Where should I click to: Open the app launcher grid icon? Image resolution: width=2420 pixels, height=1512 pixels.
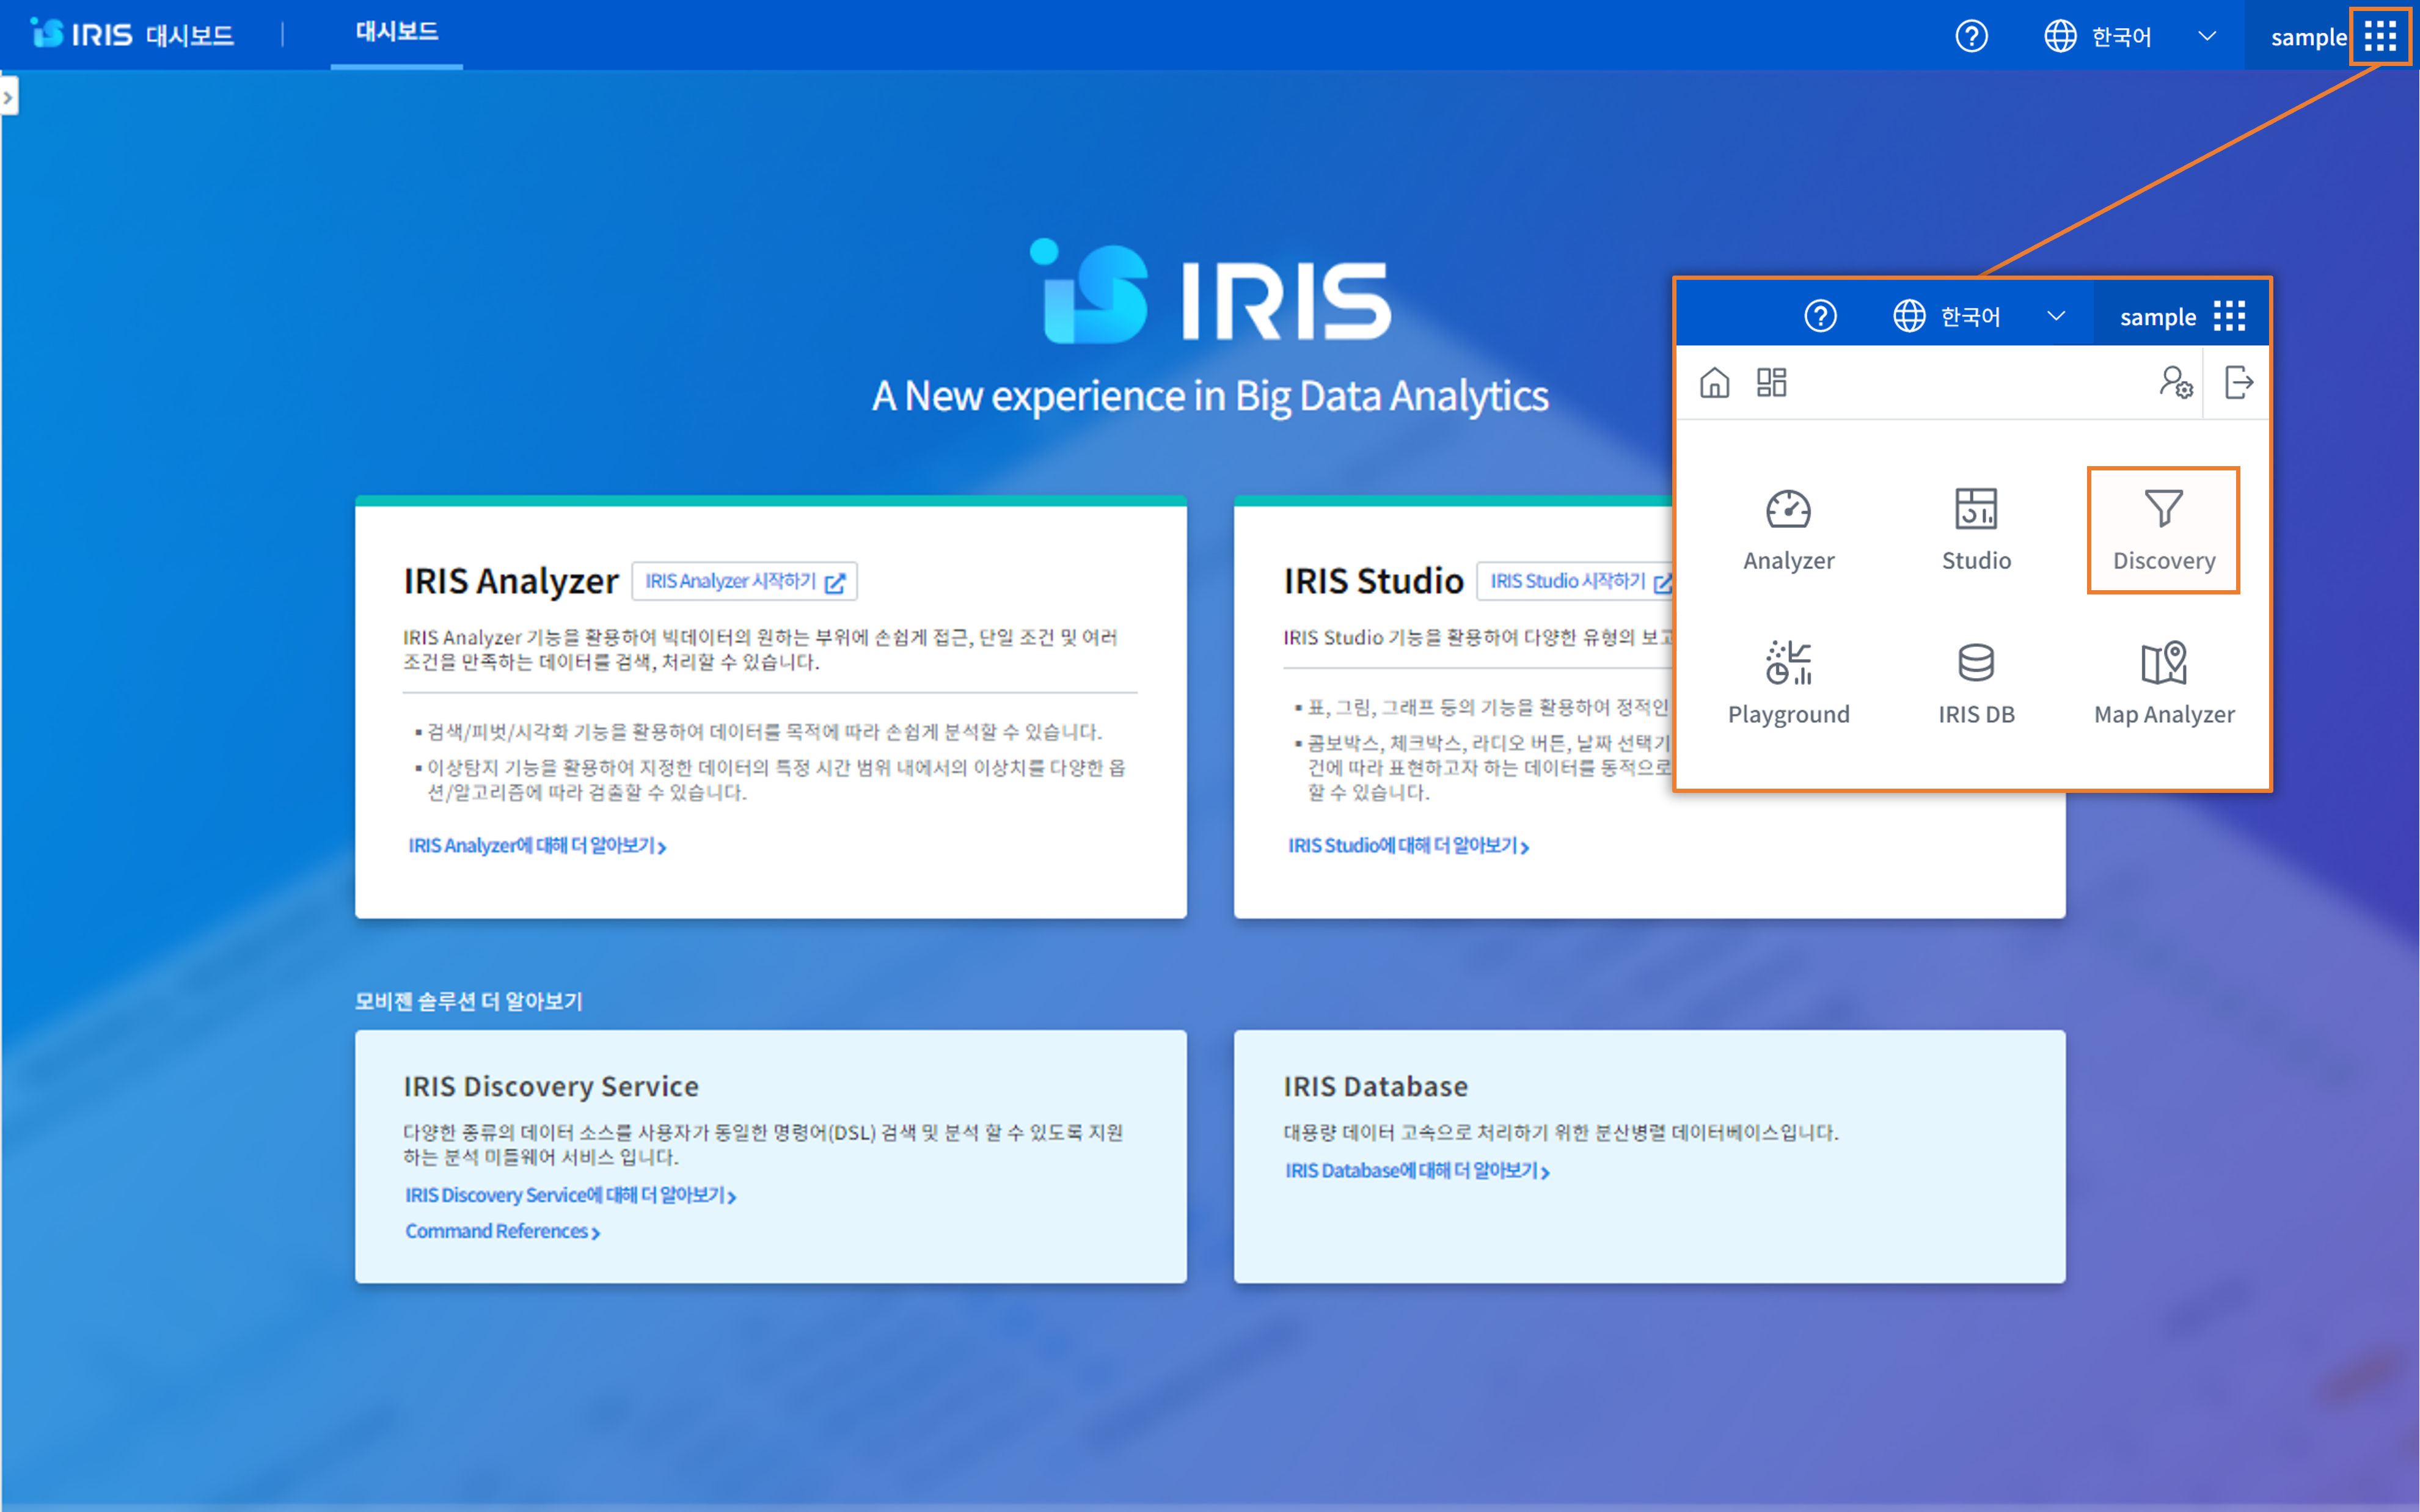click(x=2380, y=36)
